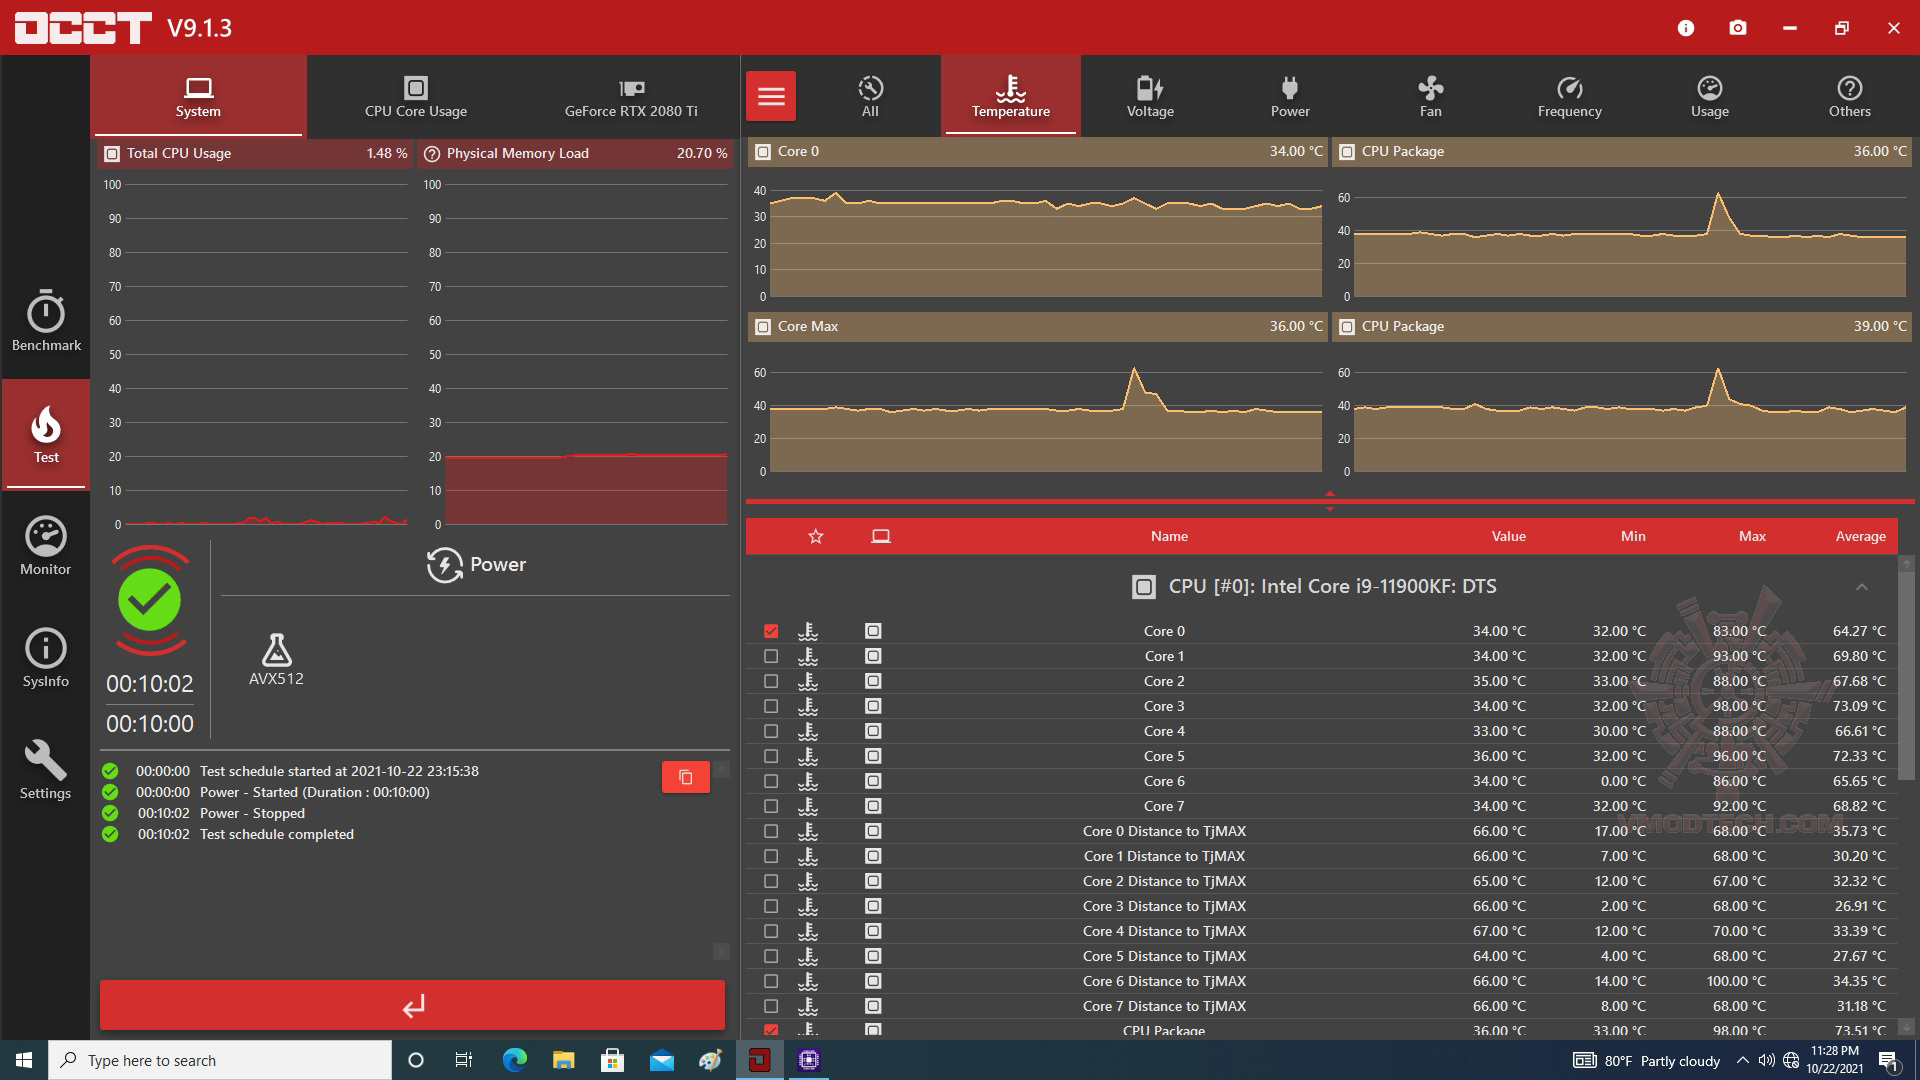1920x1080 pixels.
Task: Click the red copy log button
Action: click(x=686, y=777)
